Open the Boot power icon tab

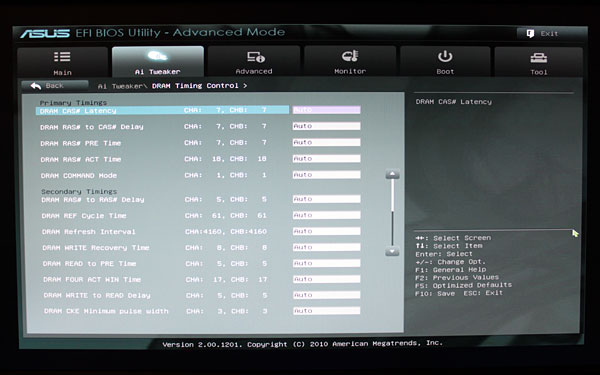point(445,56)
